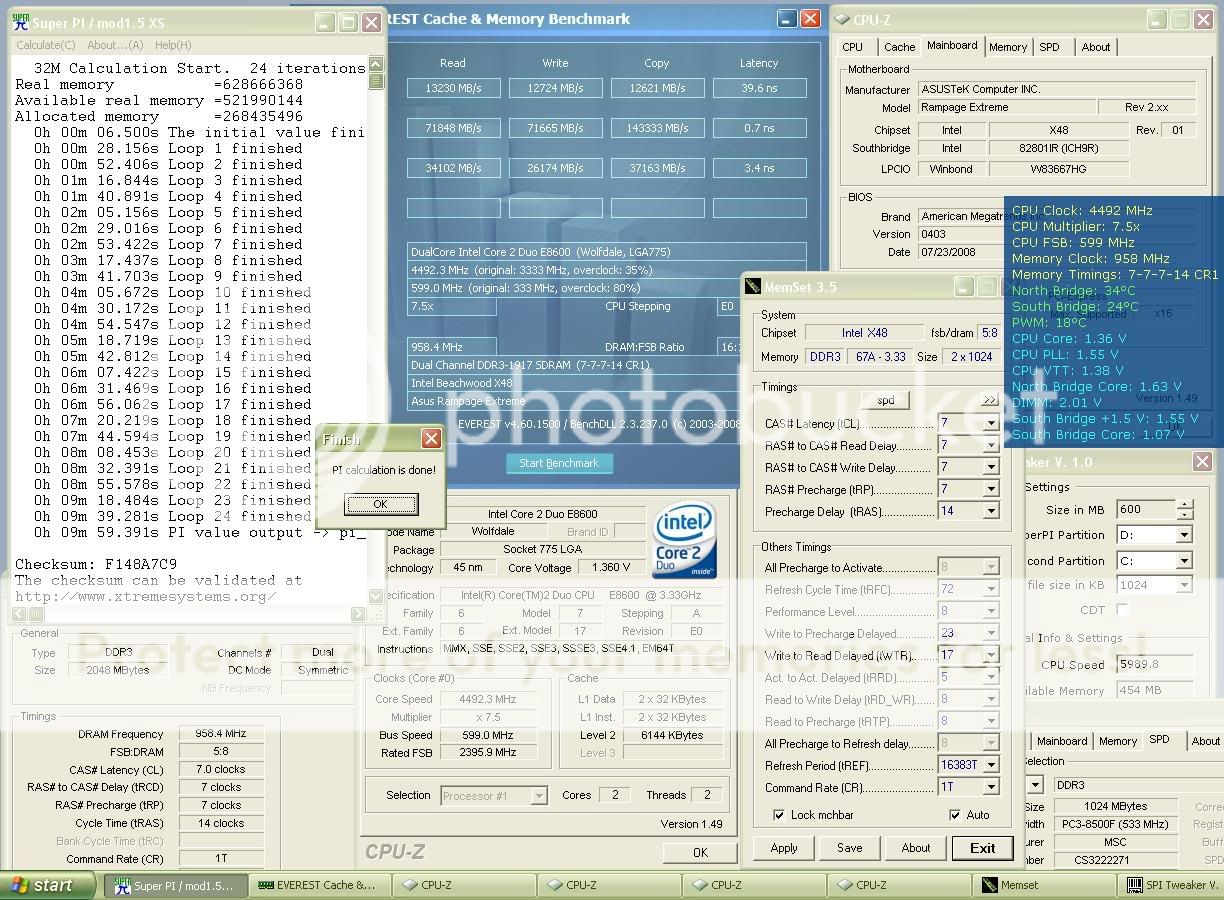Click the Bus Speed value 599.0 MHz
Image resolution: width=1224 pixels, height=900 pixels.
pyautogui.click(x=489, y=735)
